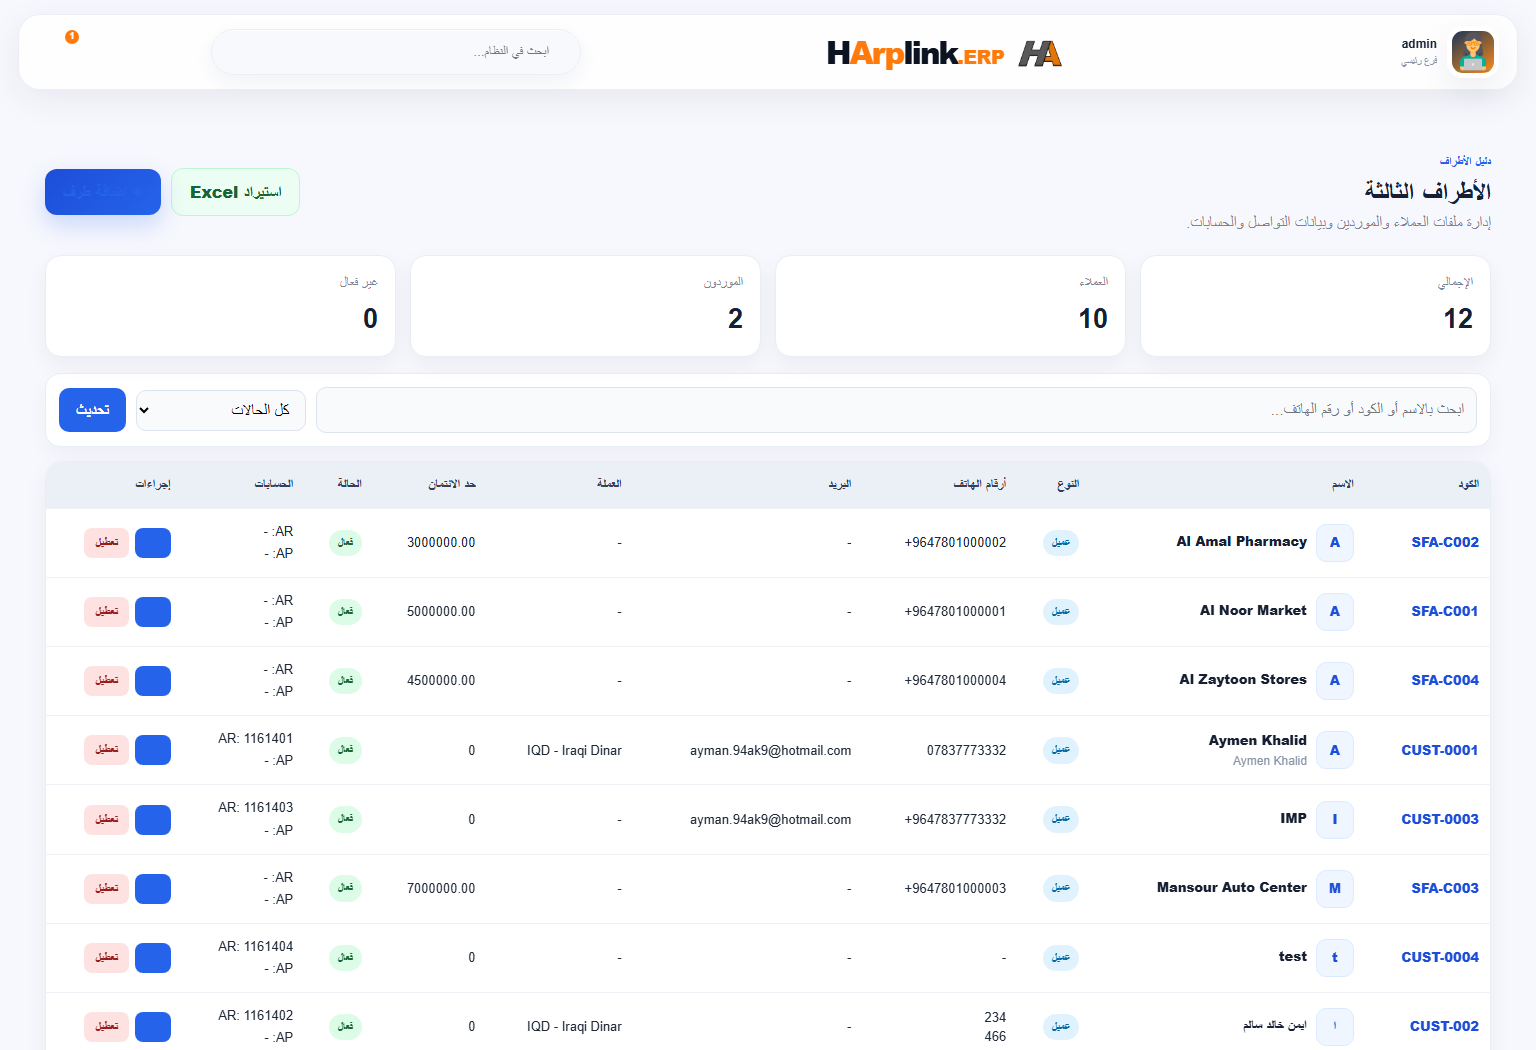Open party code CUST-0004
1536x1050 pixels.
click(x=1440, y=957)
